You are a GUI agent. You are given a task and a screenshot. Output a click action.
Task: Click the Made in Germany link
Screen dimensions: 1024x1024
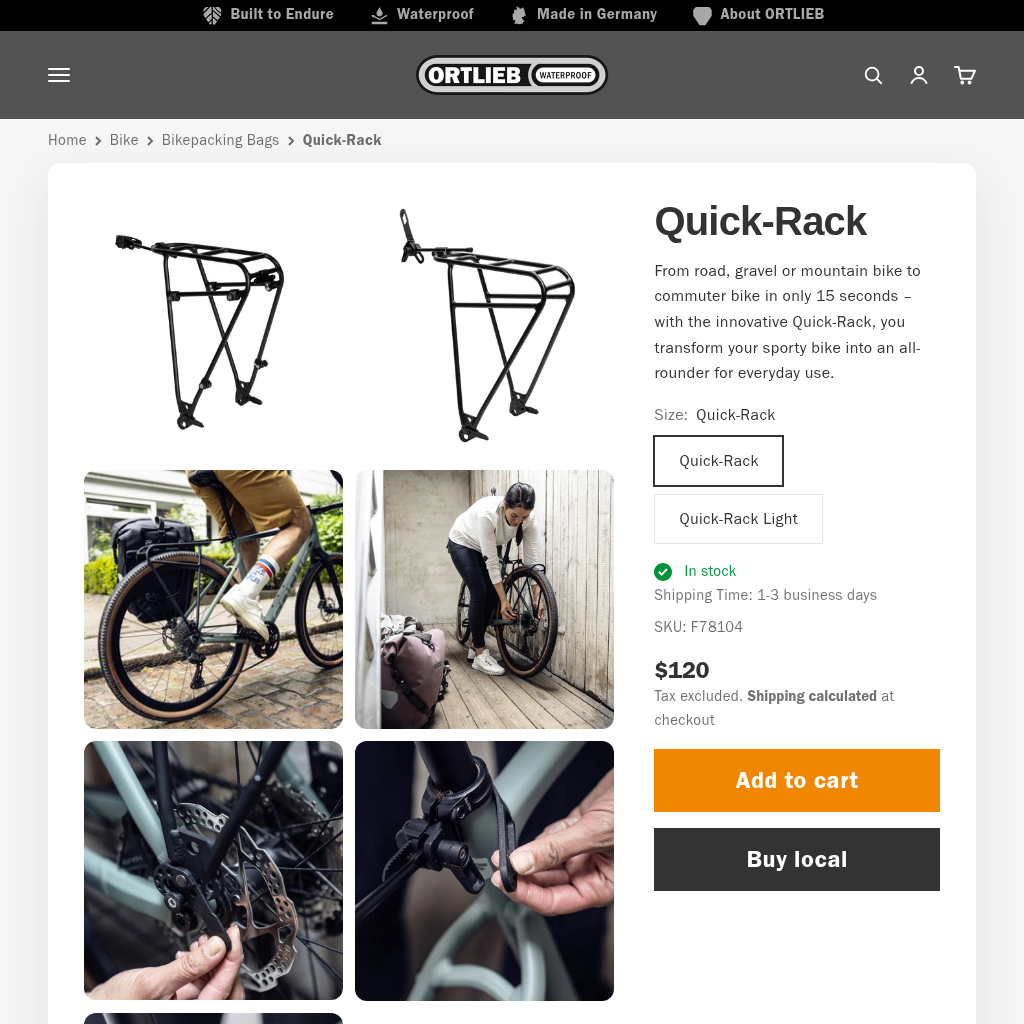coord(596,14)
